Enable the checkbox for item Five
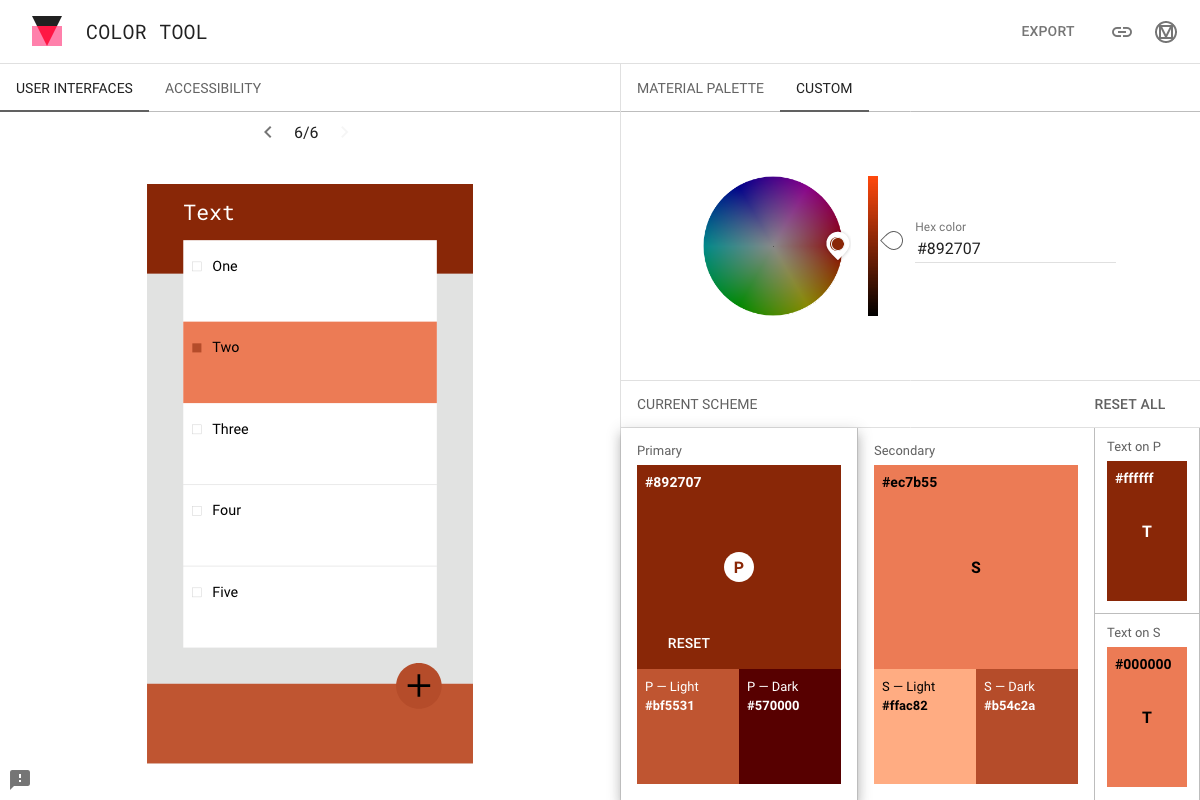The height and width of the screenshot is (800, 1200). [x=196, y=592]
